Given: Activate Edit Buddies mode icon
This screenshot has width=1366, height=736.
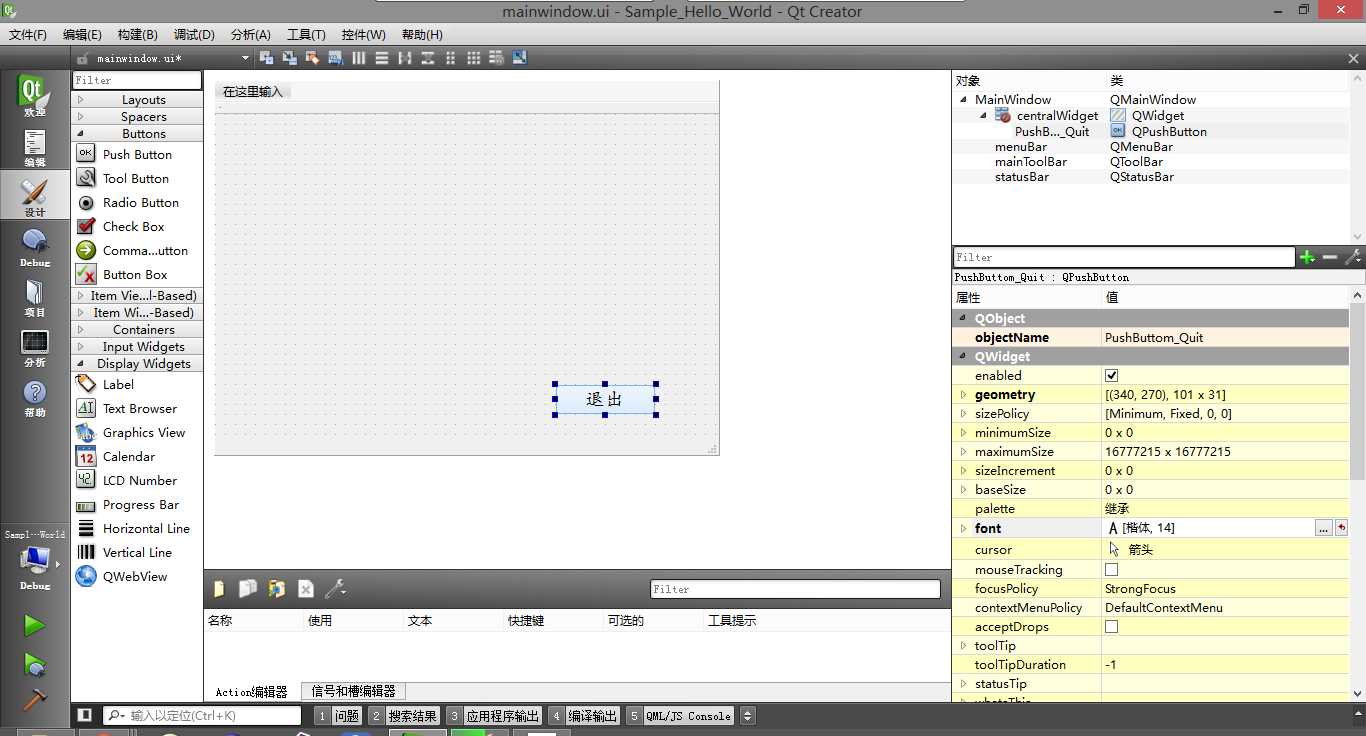Looking at the screenshot, I should coord(312,58).
